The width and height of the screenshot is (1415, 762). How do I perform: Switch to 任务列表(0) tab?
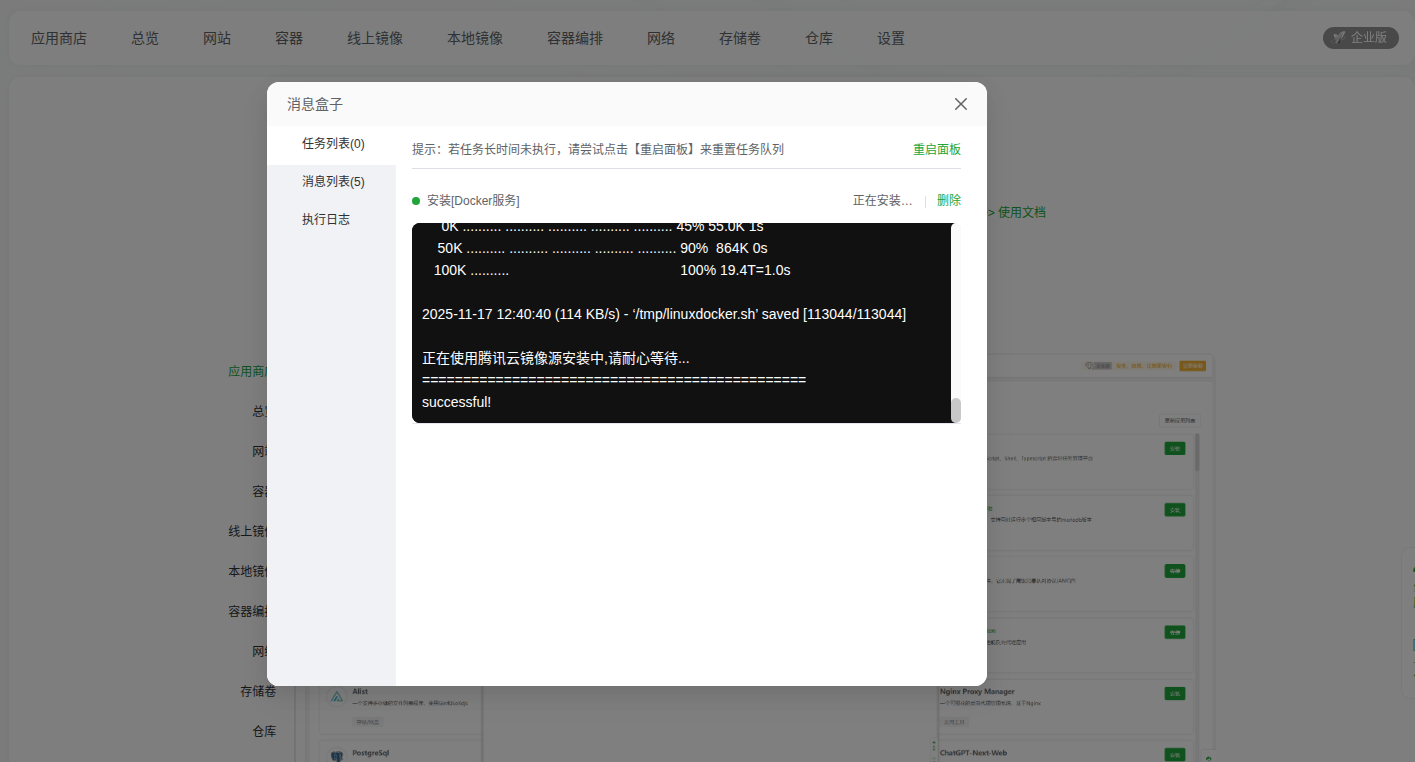point(333,144)
